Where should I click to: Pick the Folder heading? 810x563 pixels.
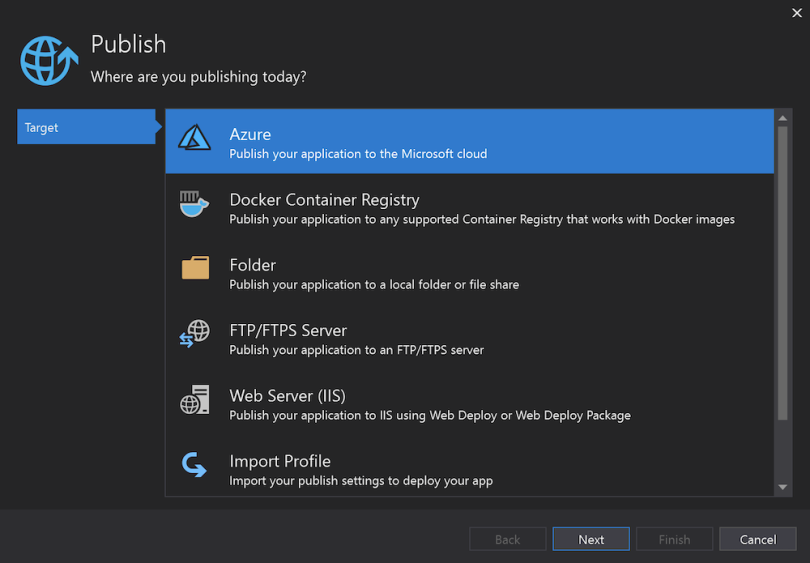pos(253,265)
